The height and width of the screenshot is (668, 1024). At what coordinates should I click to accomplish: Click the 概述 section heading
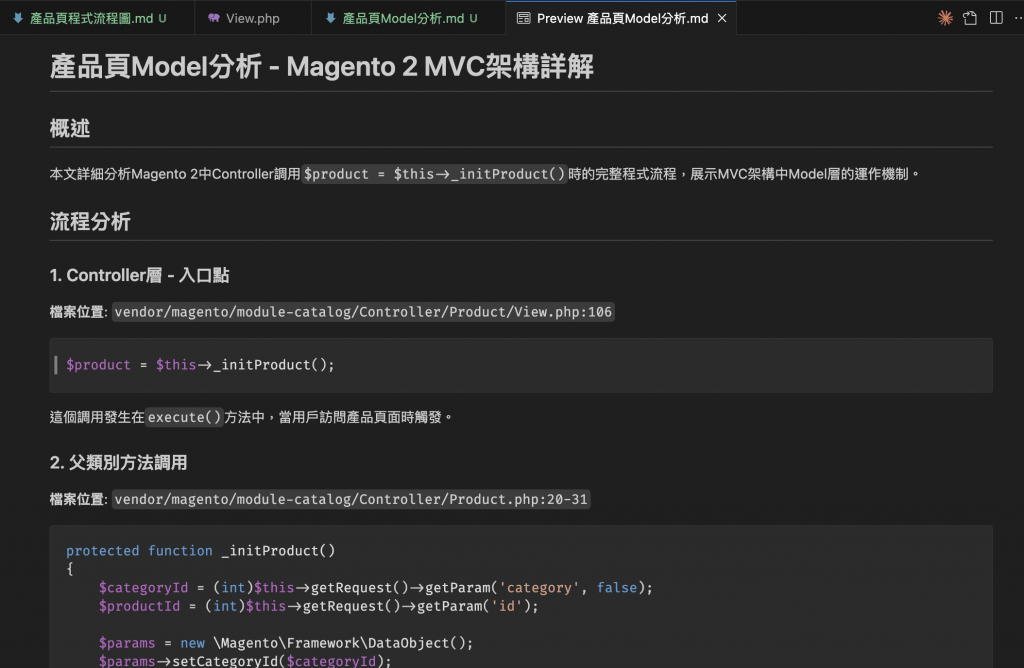(x=70, y=129)
